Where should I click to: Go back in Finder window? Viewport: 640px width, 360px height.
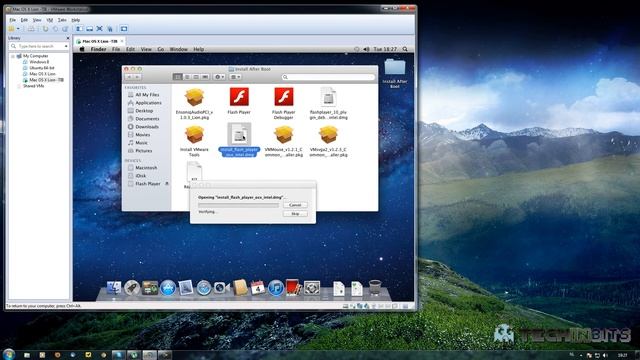pyautogui.click(x=129, y=77)
